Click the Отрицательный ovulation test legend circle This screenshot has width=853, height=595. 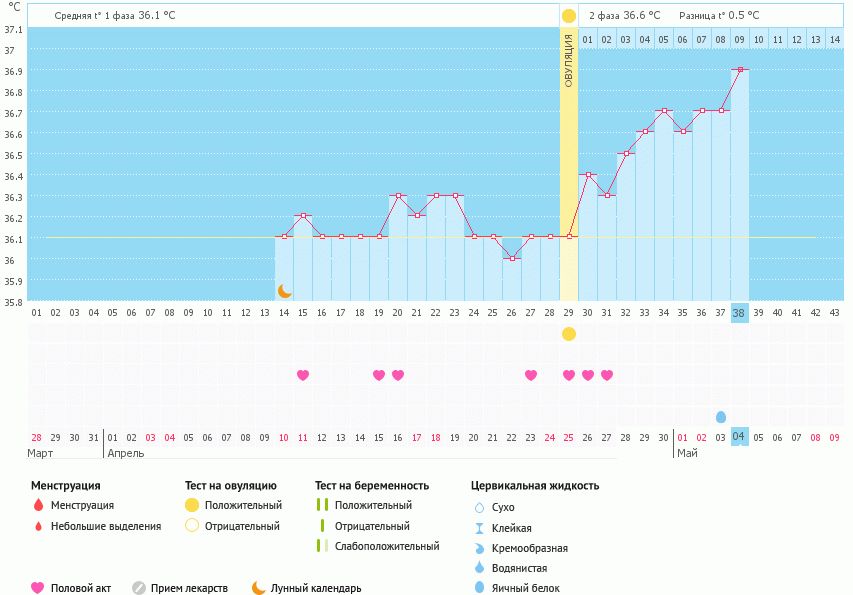click(192, 526)
